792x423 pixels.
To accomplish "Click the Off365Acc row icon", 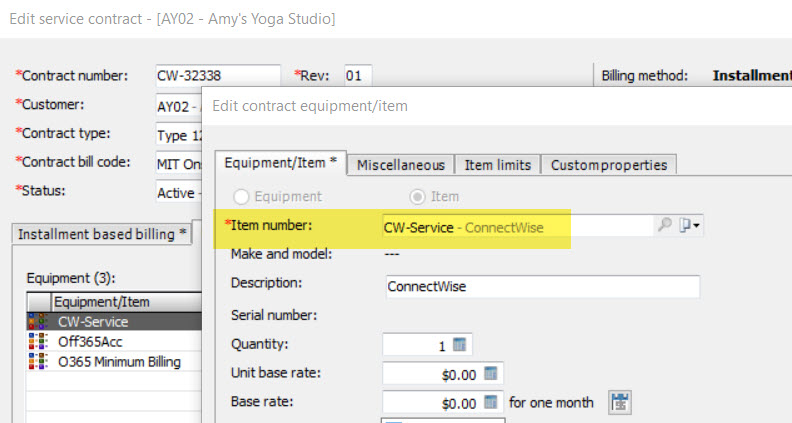I will tap(40, 342).
